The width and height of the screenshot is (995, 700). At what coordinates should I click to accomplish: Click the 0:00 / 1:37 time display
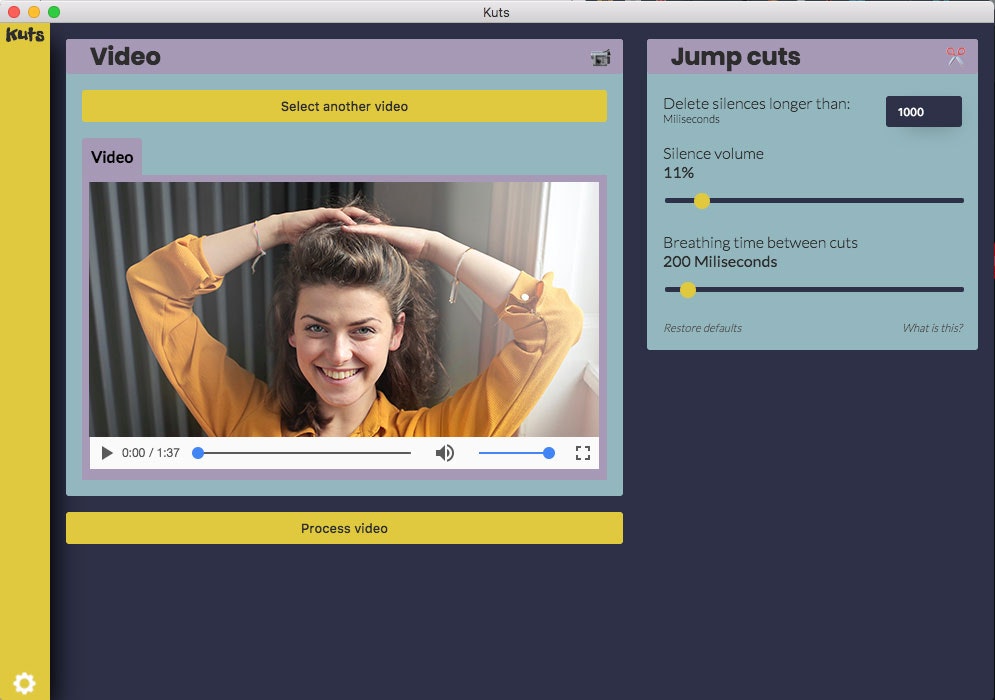(x=150, y=453)
